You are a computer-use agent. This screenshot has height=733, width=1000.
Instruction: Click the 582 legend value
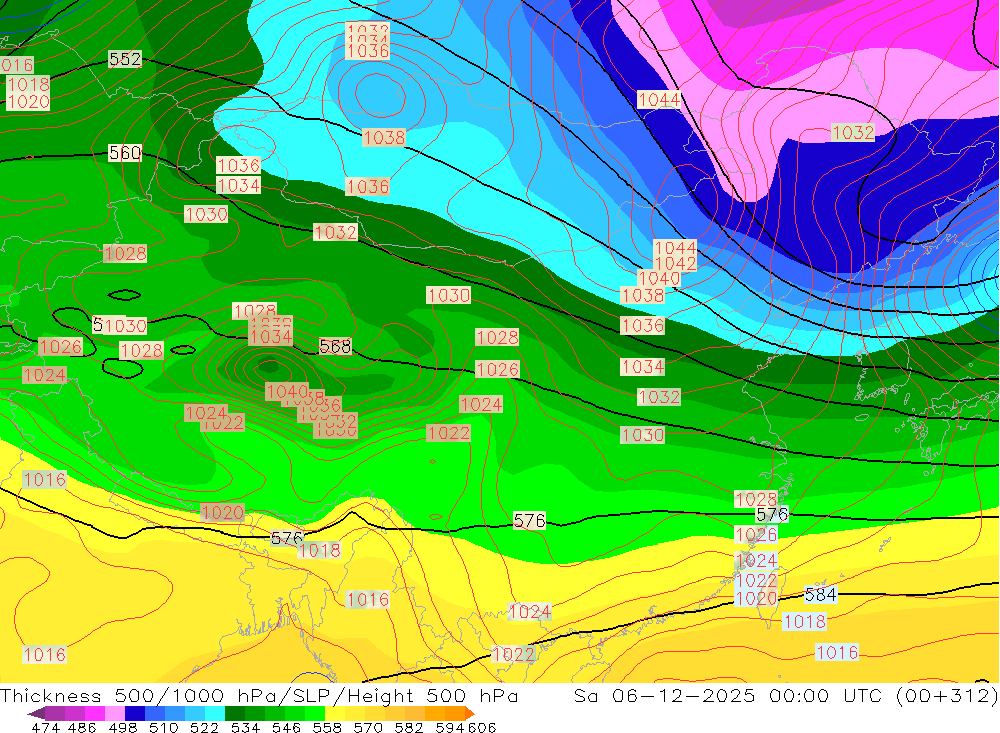408,727
